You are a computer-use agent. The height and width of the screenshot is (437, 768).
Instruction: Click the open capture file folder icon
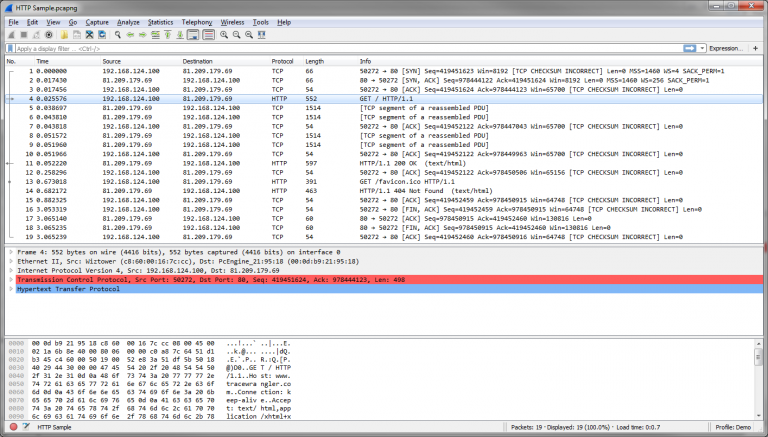[62, 34]
